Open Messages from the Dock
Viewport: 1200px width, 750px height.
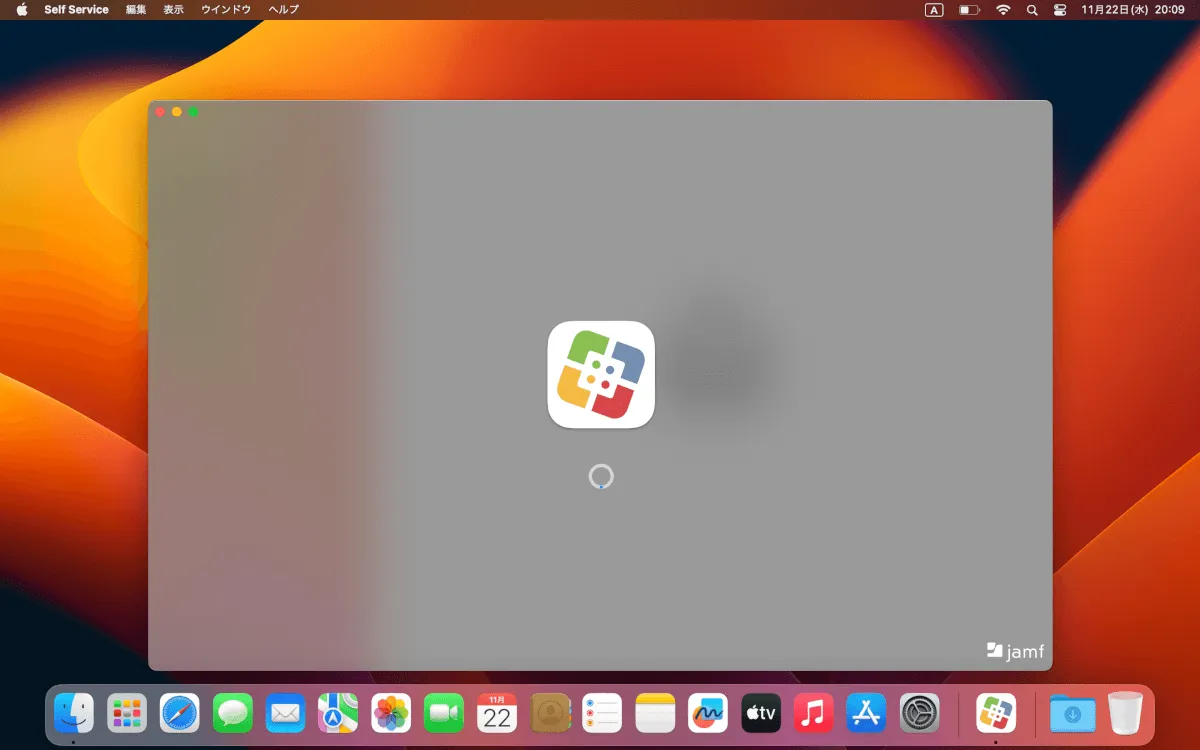[x=233, y=713]
